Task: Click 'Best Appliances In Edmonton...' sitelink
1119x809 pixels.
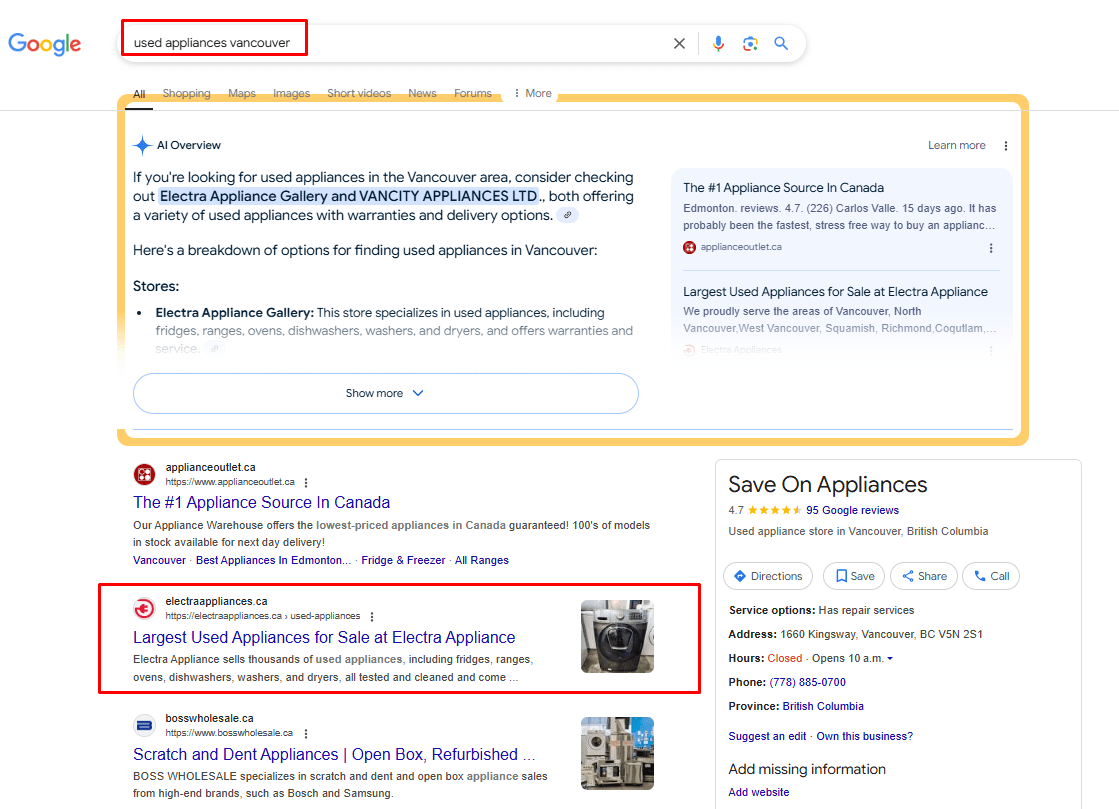Action: point(273,561)
